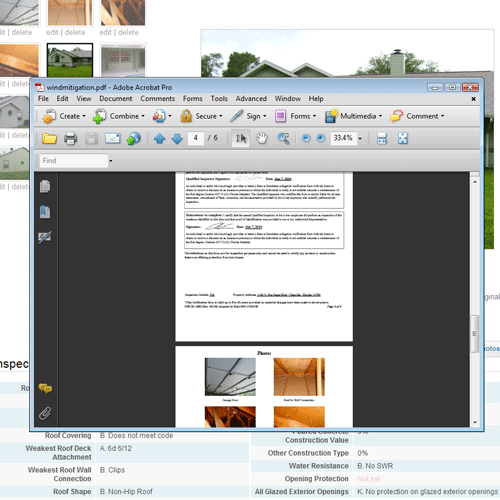Click the zoom in plus button
Screen dimensions: 500x500
pos(321,138)
